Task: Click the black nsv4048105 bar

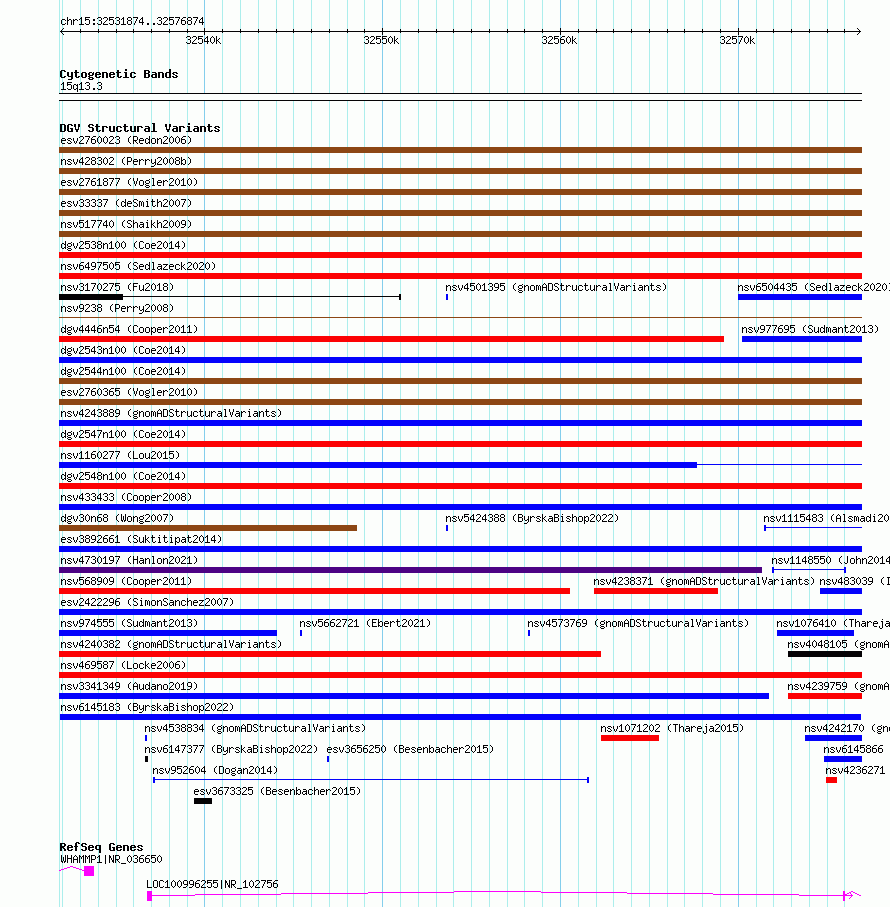Action: [825, 654]
